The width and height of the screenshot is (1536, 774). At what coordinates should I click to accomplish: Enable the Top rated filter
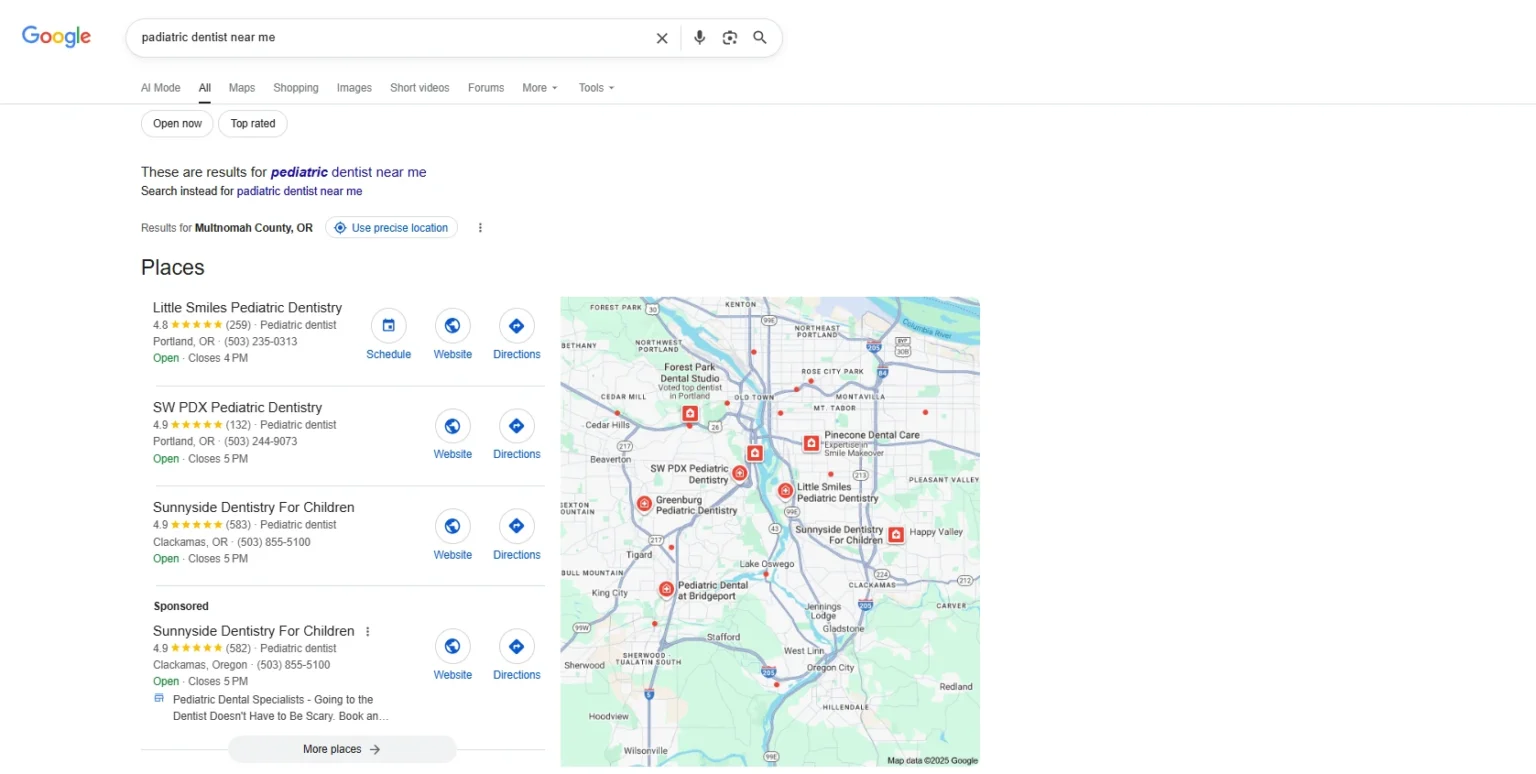[x=252, y=123]
